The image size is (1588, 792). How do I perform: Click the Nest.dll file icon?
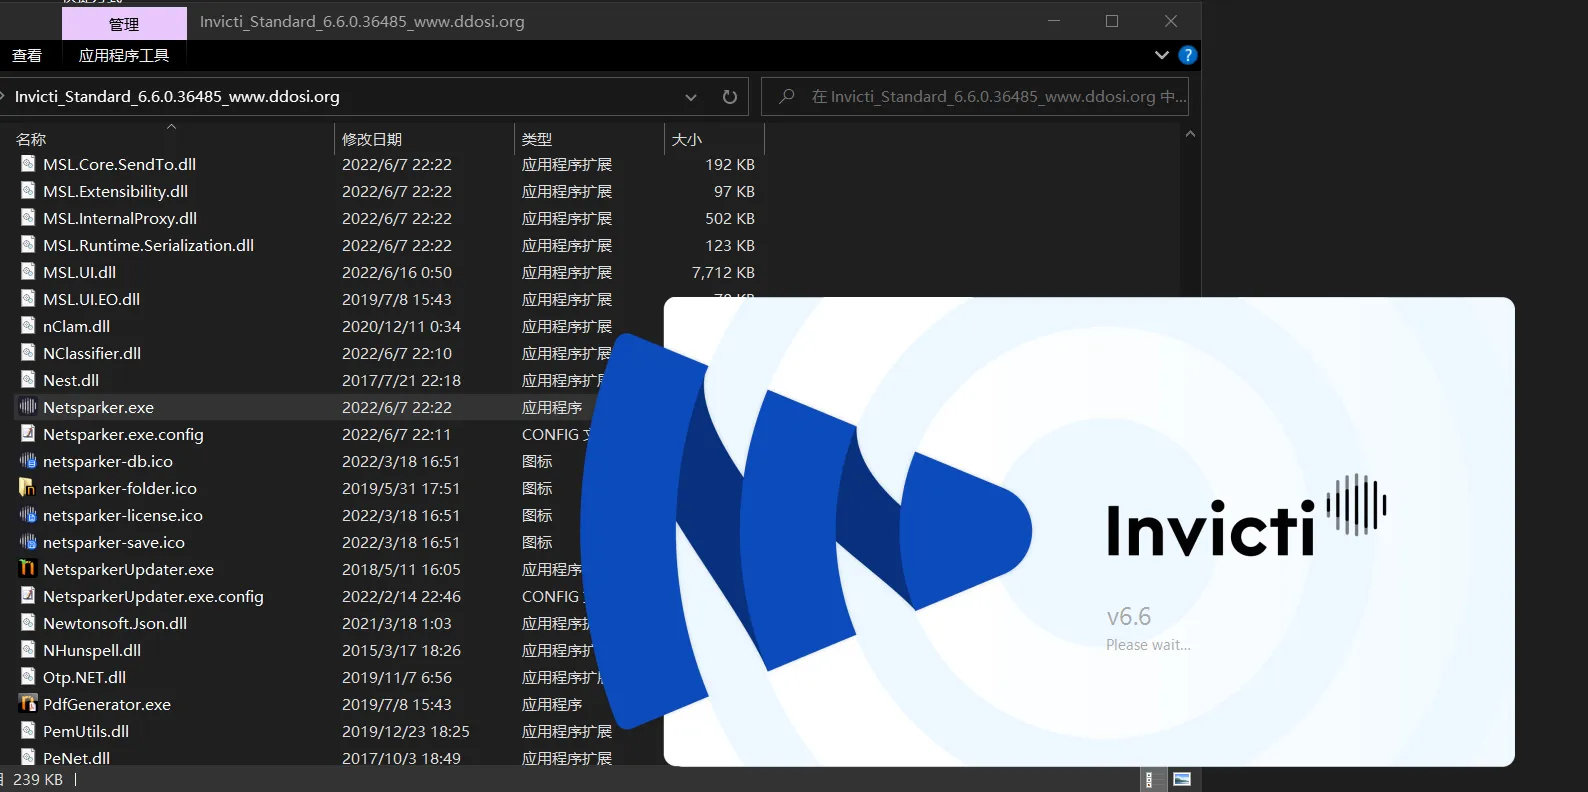[x=28, y=380]
